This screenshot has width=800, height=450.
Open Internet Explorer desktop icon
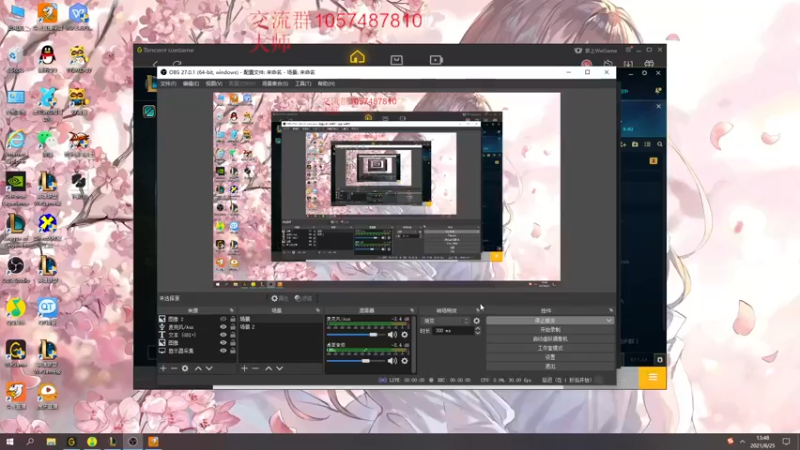point(16,144)
